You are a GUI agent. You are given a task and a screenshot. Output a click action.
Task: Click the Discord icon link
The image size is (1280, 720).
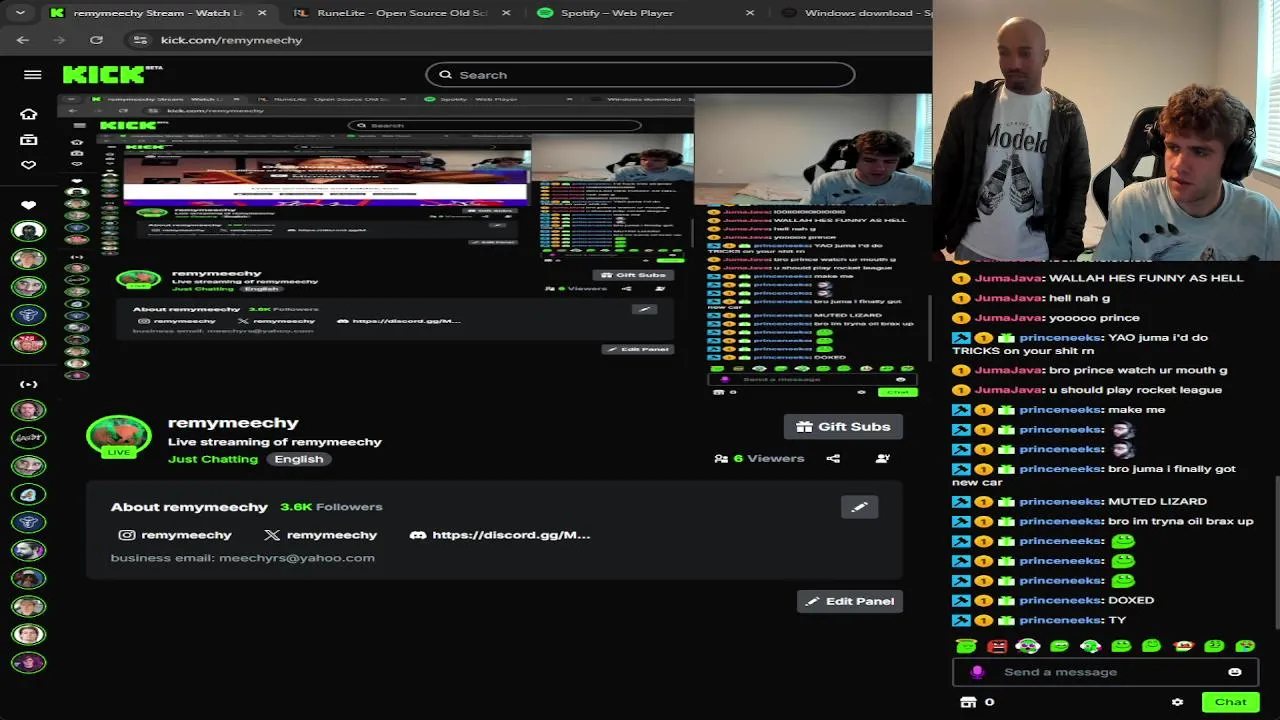[x=418, y=535]
